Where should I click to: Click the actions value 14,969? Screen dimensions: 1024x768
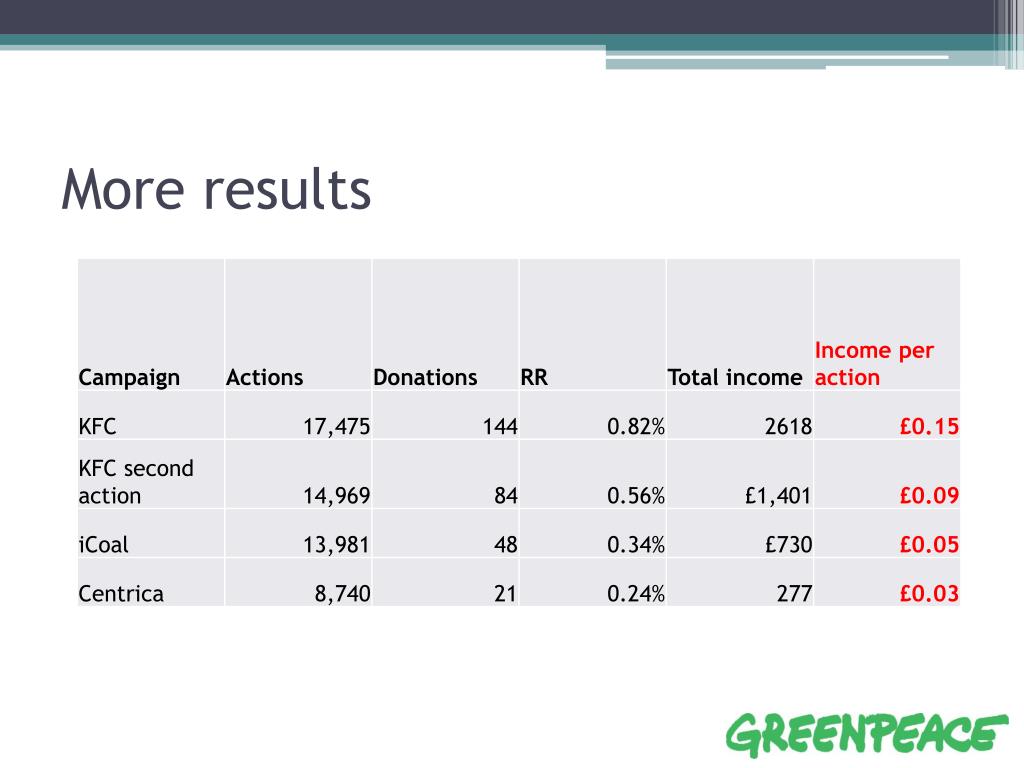tap(336, 496)
